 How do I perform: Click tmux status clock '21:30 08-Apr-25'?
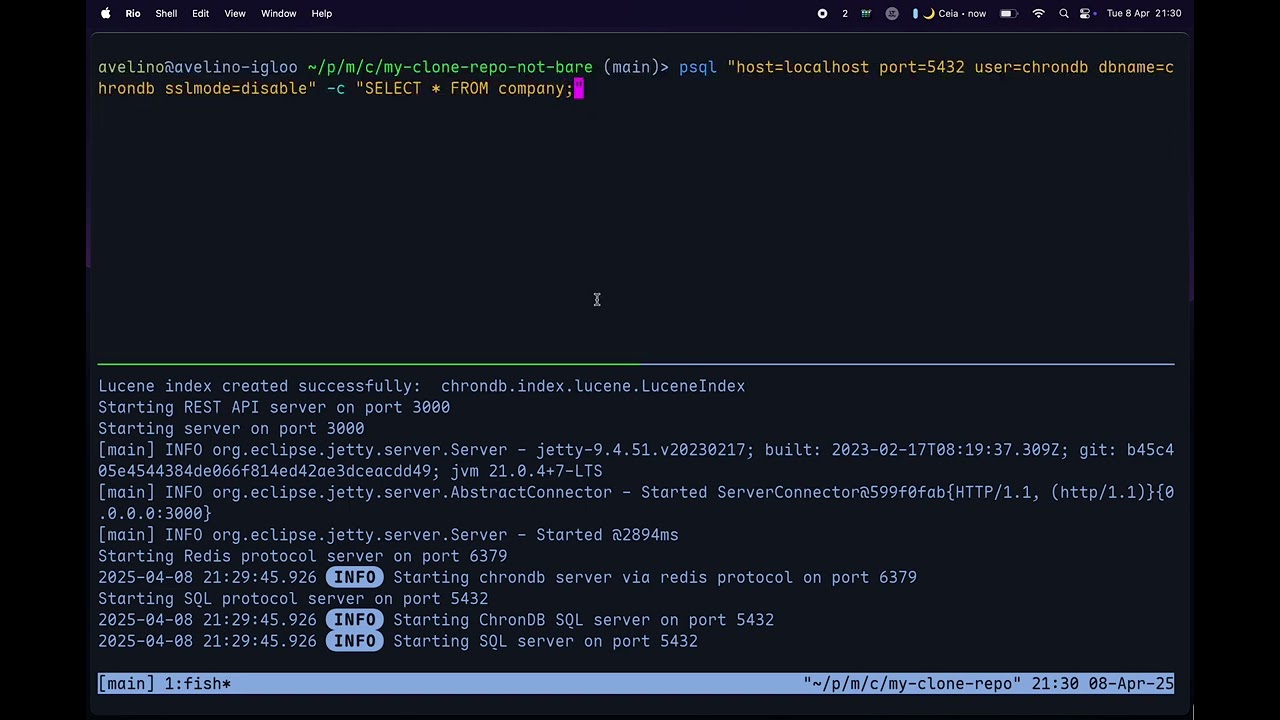(x=1103, y=684)
